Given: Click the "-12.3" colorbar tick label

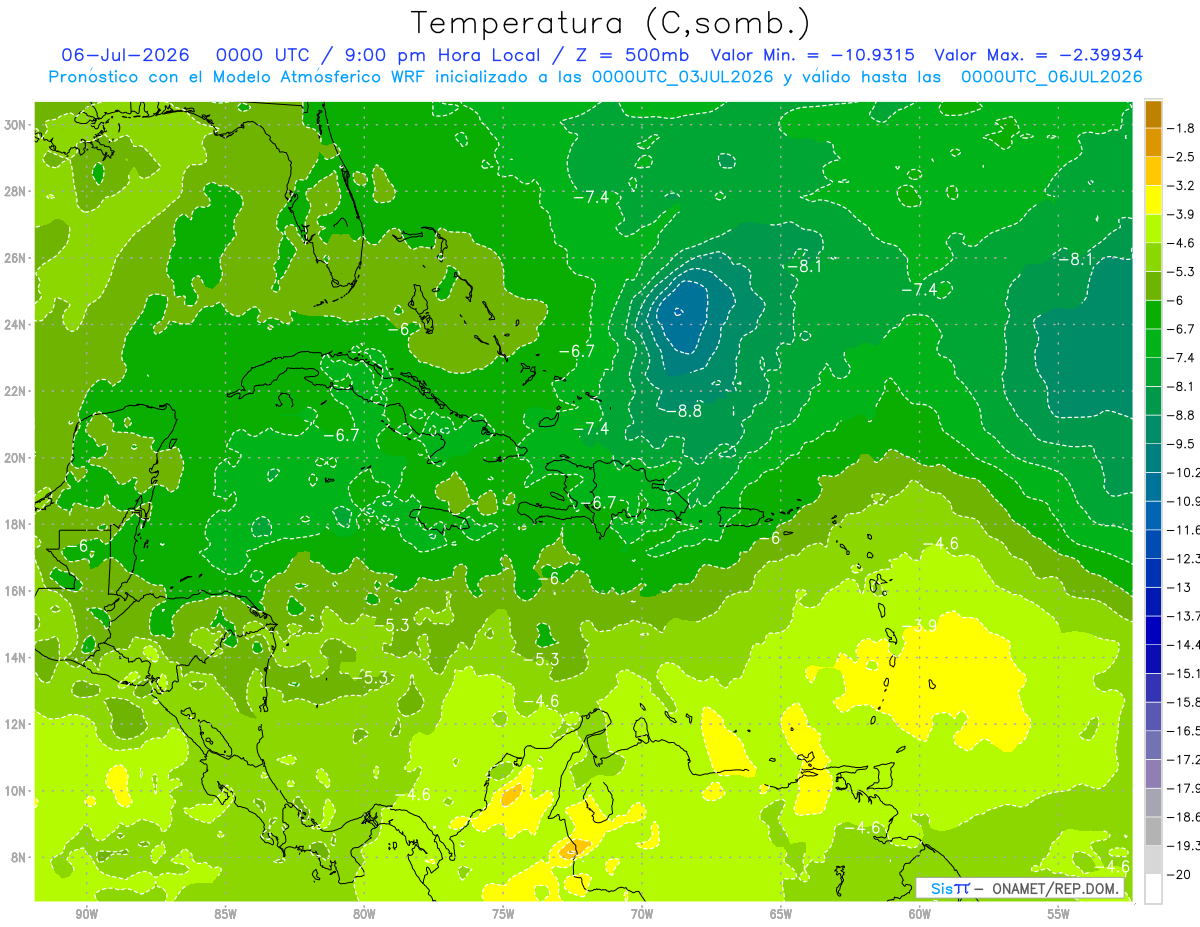Looking at the screenshot, I should [x=1184, y=559].
